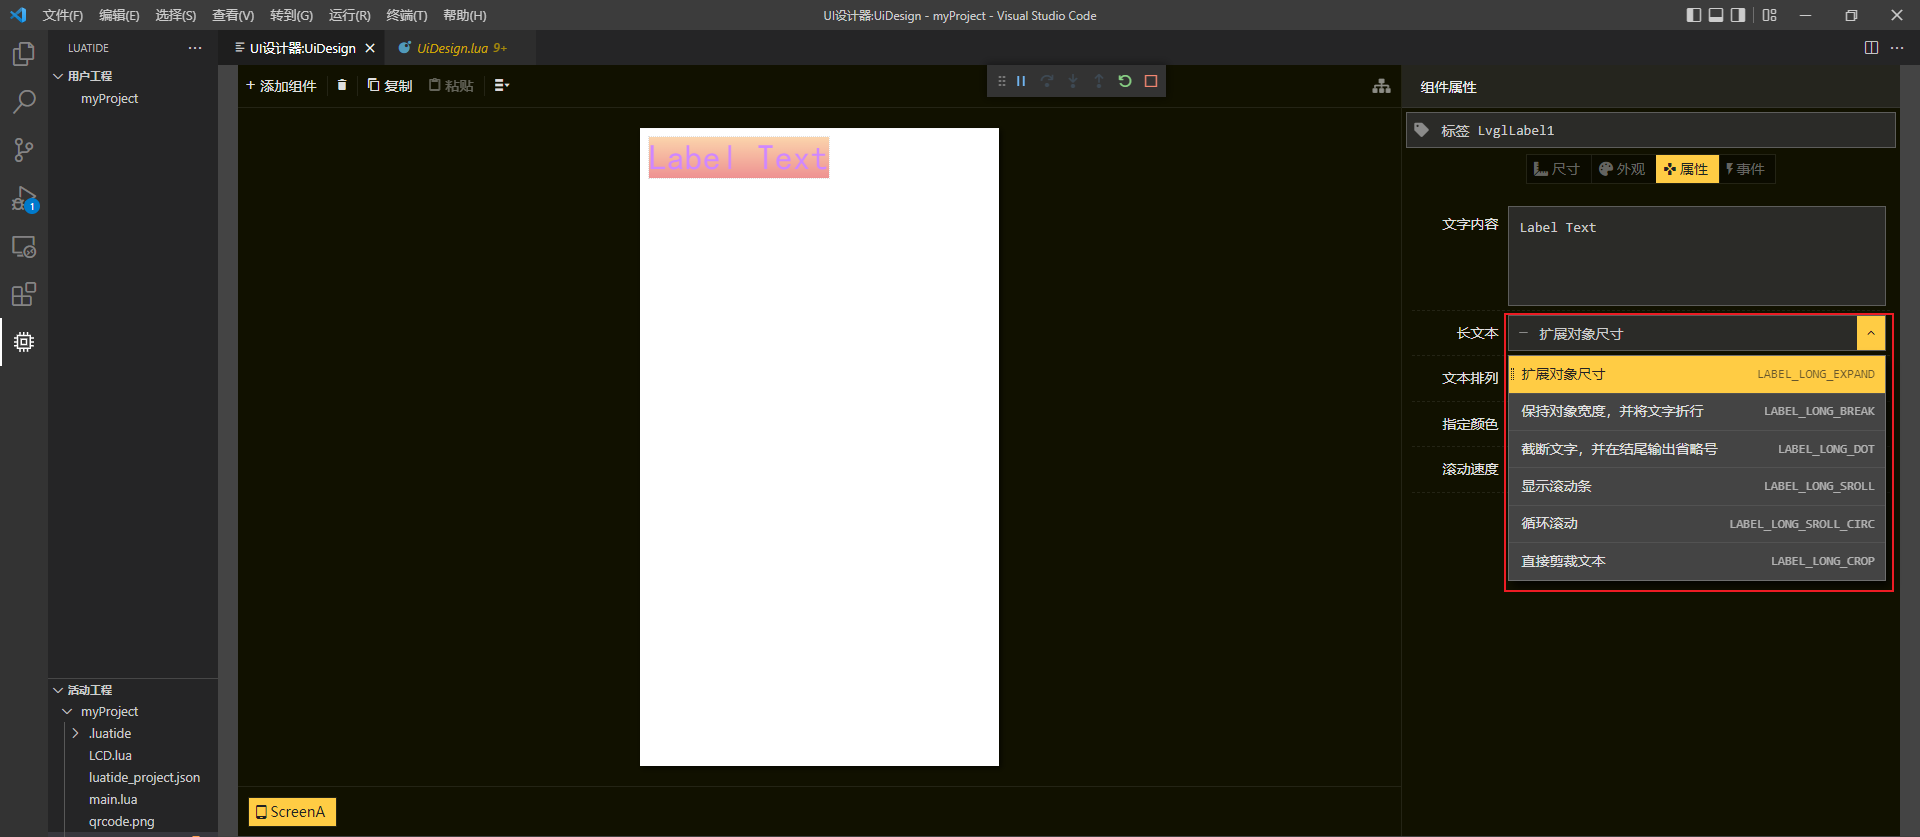
Task: Collapse the 长文本 dropdown arrow
Action: click(1871, 333)
